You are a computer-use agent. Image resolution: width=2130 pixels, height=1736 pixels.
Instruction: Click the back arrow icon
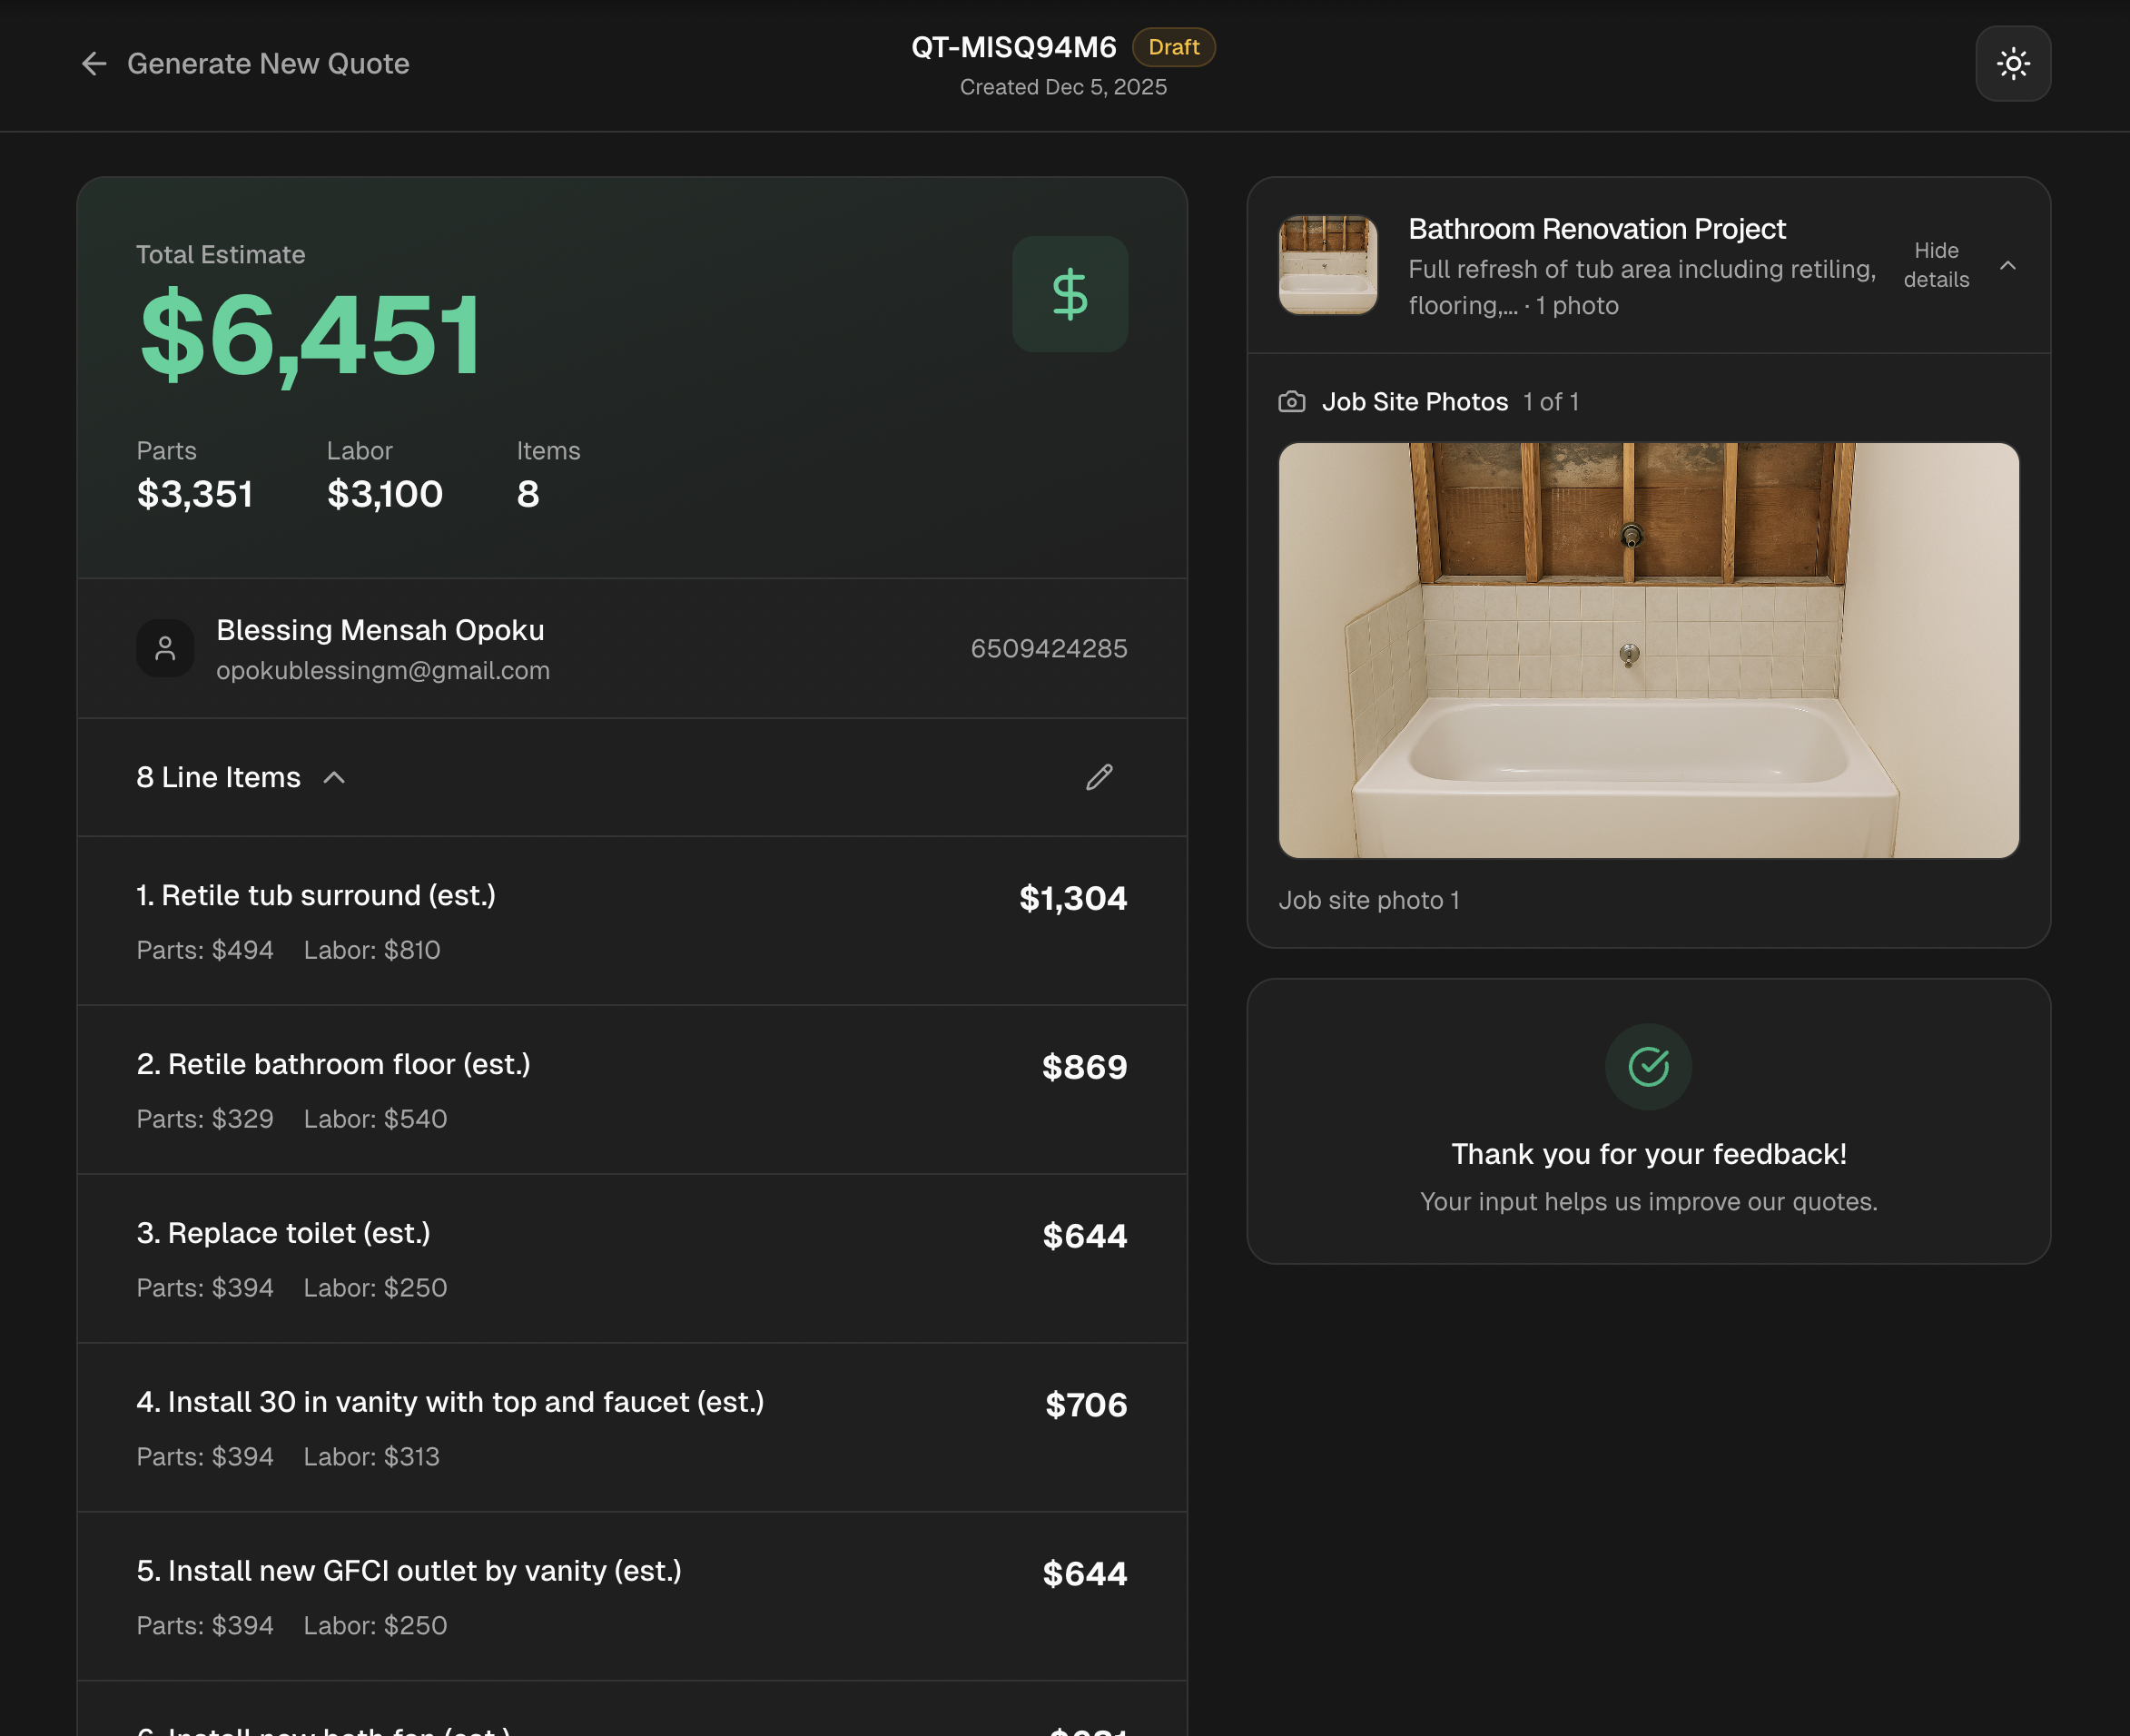94,64
